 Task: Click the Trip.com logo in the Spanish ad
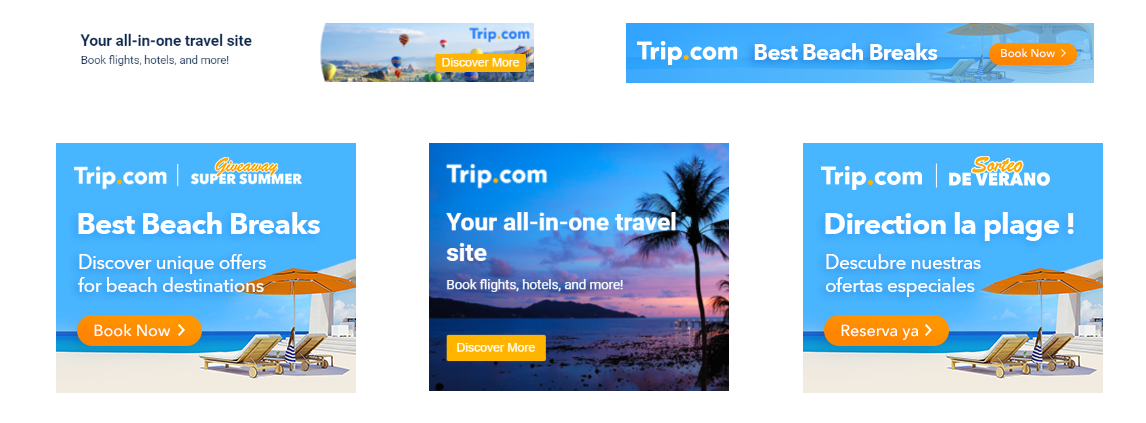click(871, 177)
